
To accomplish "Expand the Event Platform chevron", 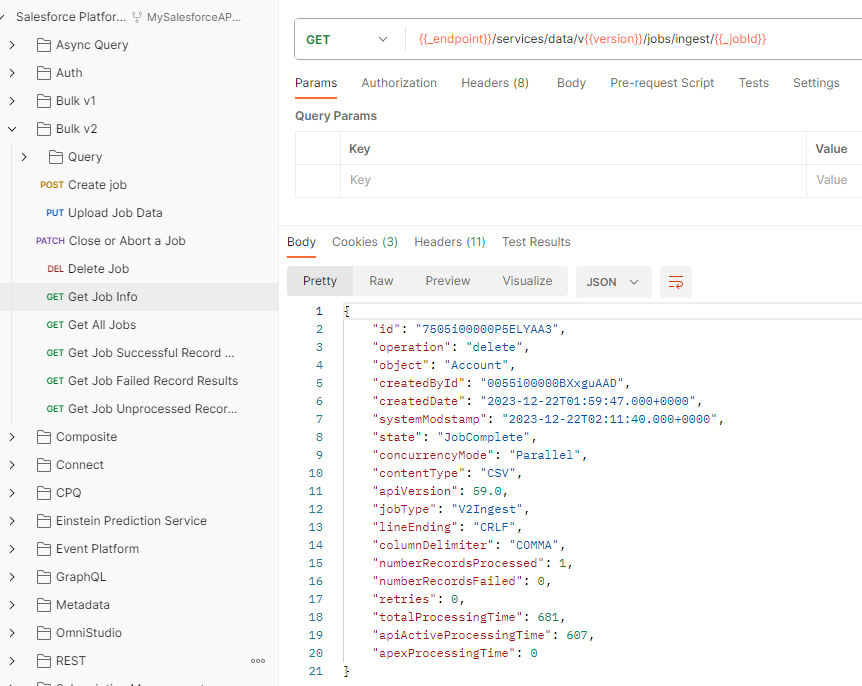I will point(12,549).
